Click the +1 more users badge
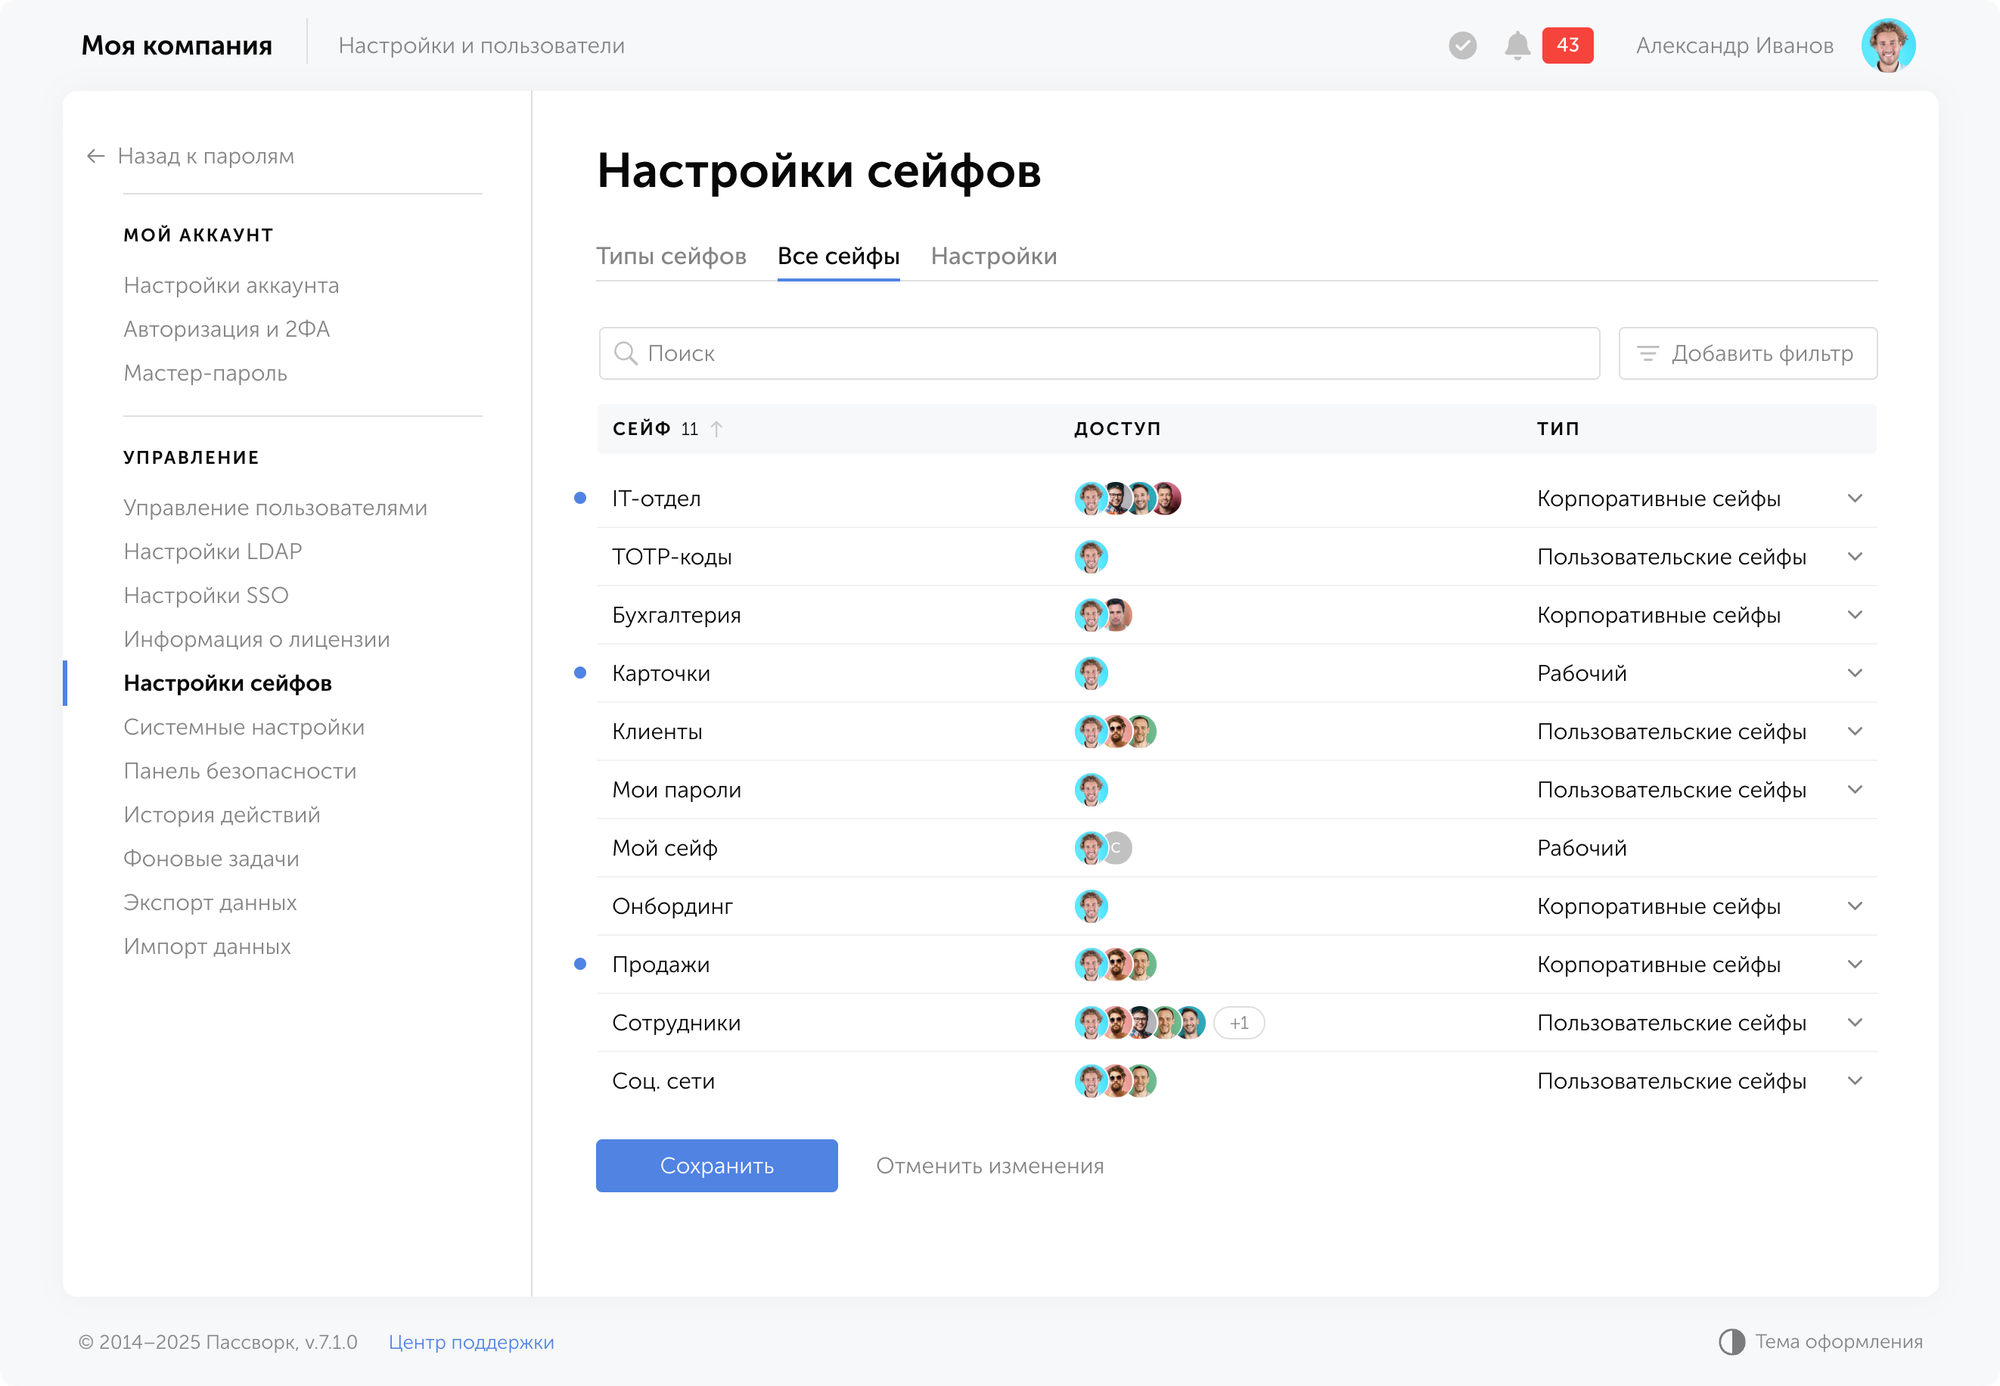The height and width of the screenshot is (1386, 2000). (x=1238, y=1023)
